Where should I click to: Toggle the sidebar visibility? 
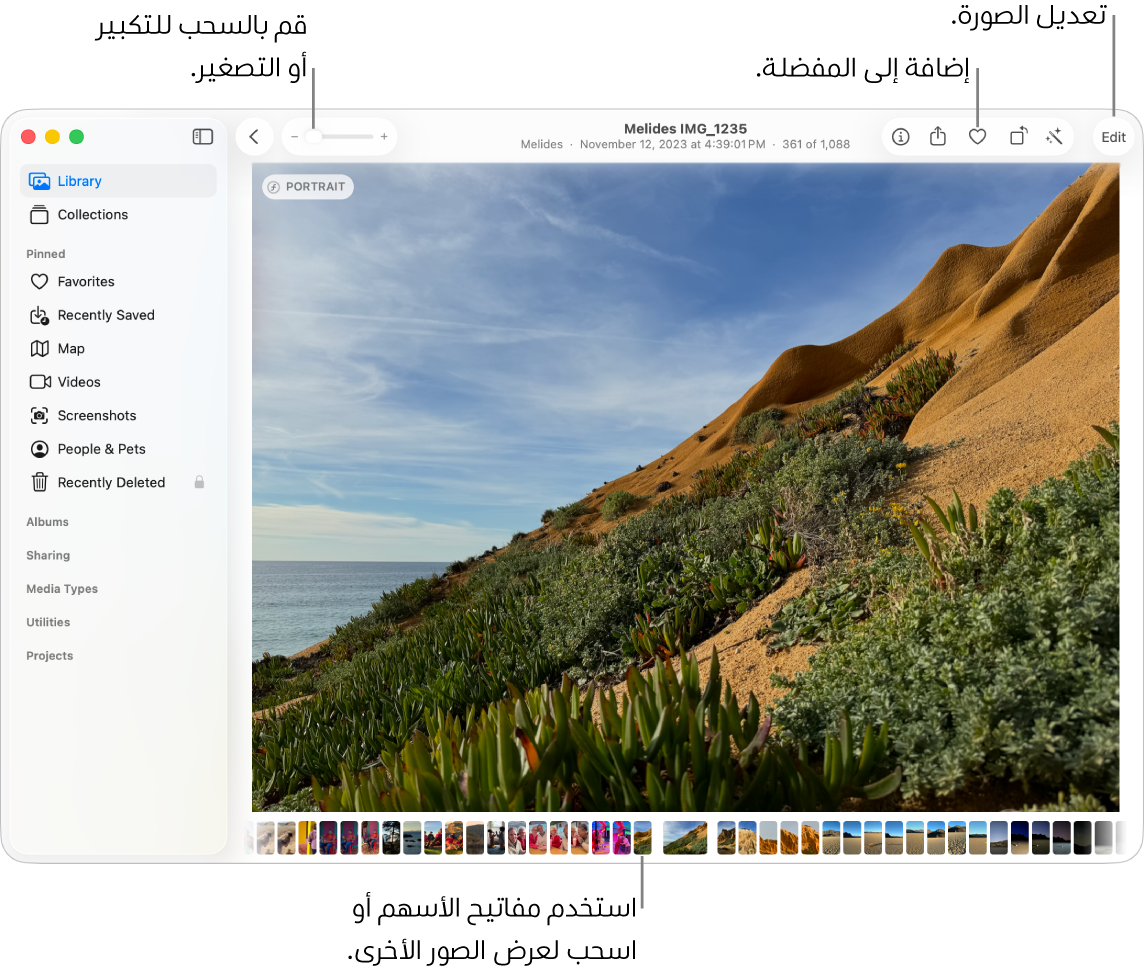203,137
